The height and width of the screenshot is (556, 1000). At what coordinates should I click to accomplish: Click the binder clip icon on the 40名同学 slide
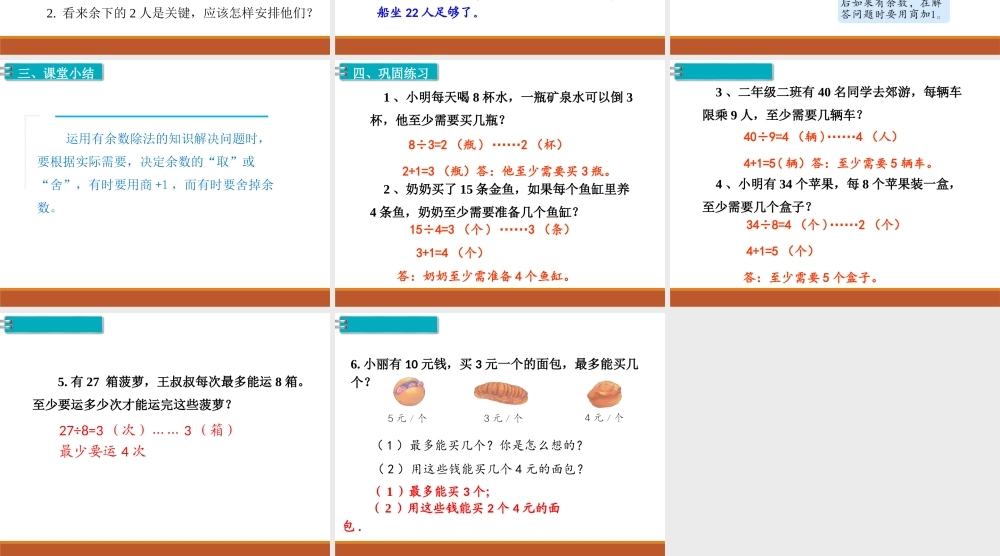click(678, 72)
